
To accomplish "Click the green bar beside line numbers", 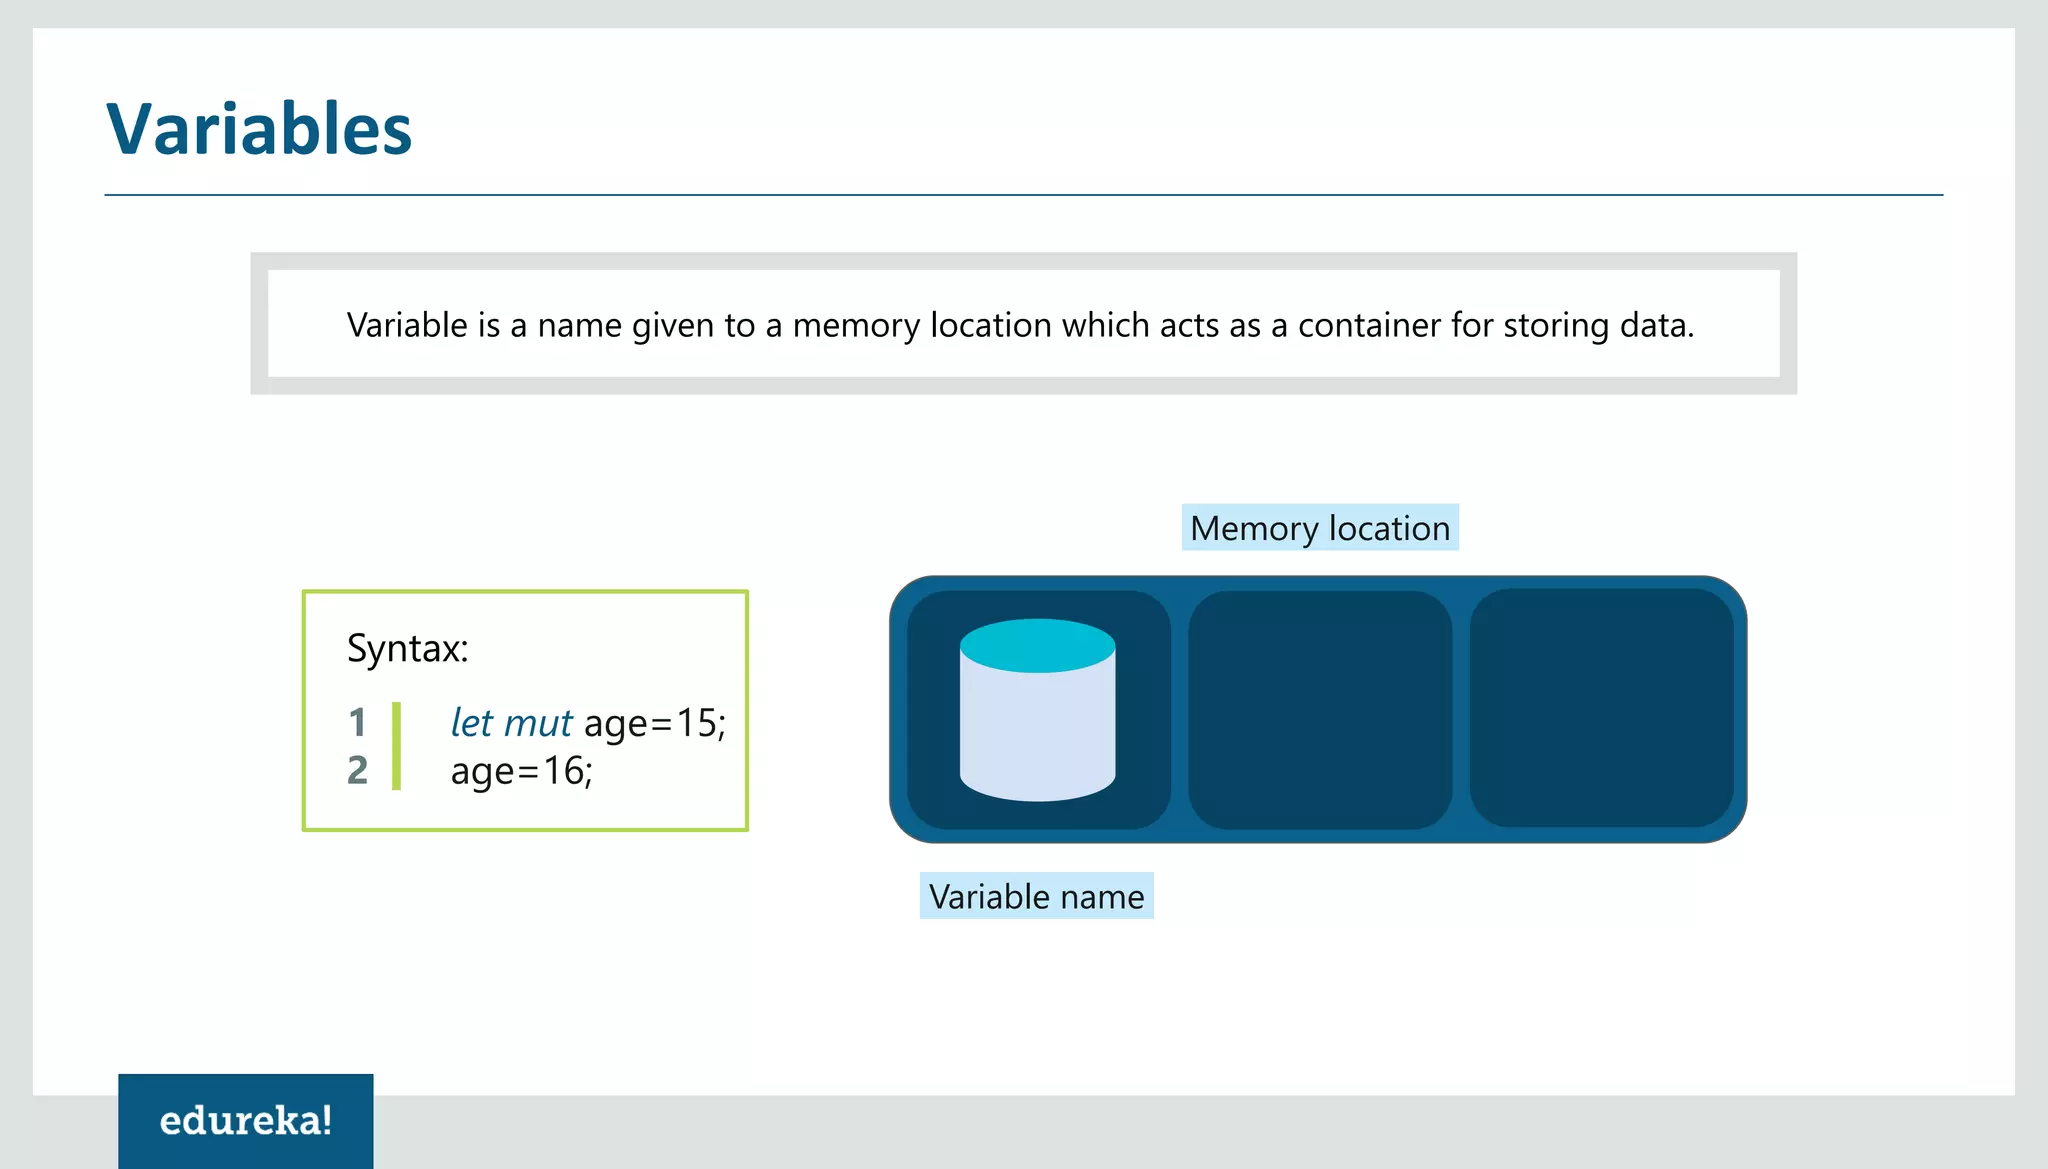I will point(397,746).
